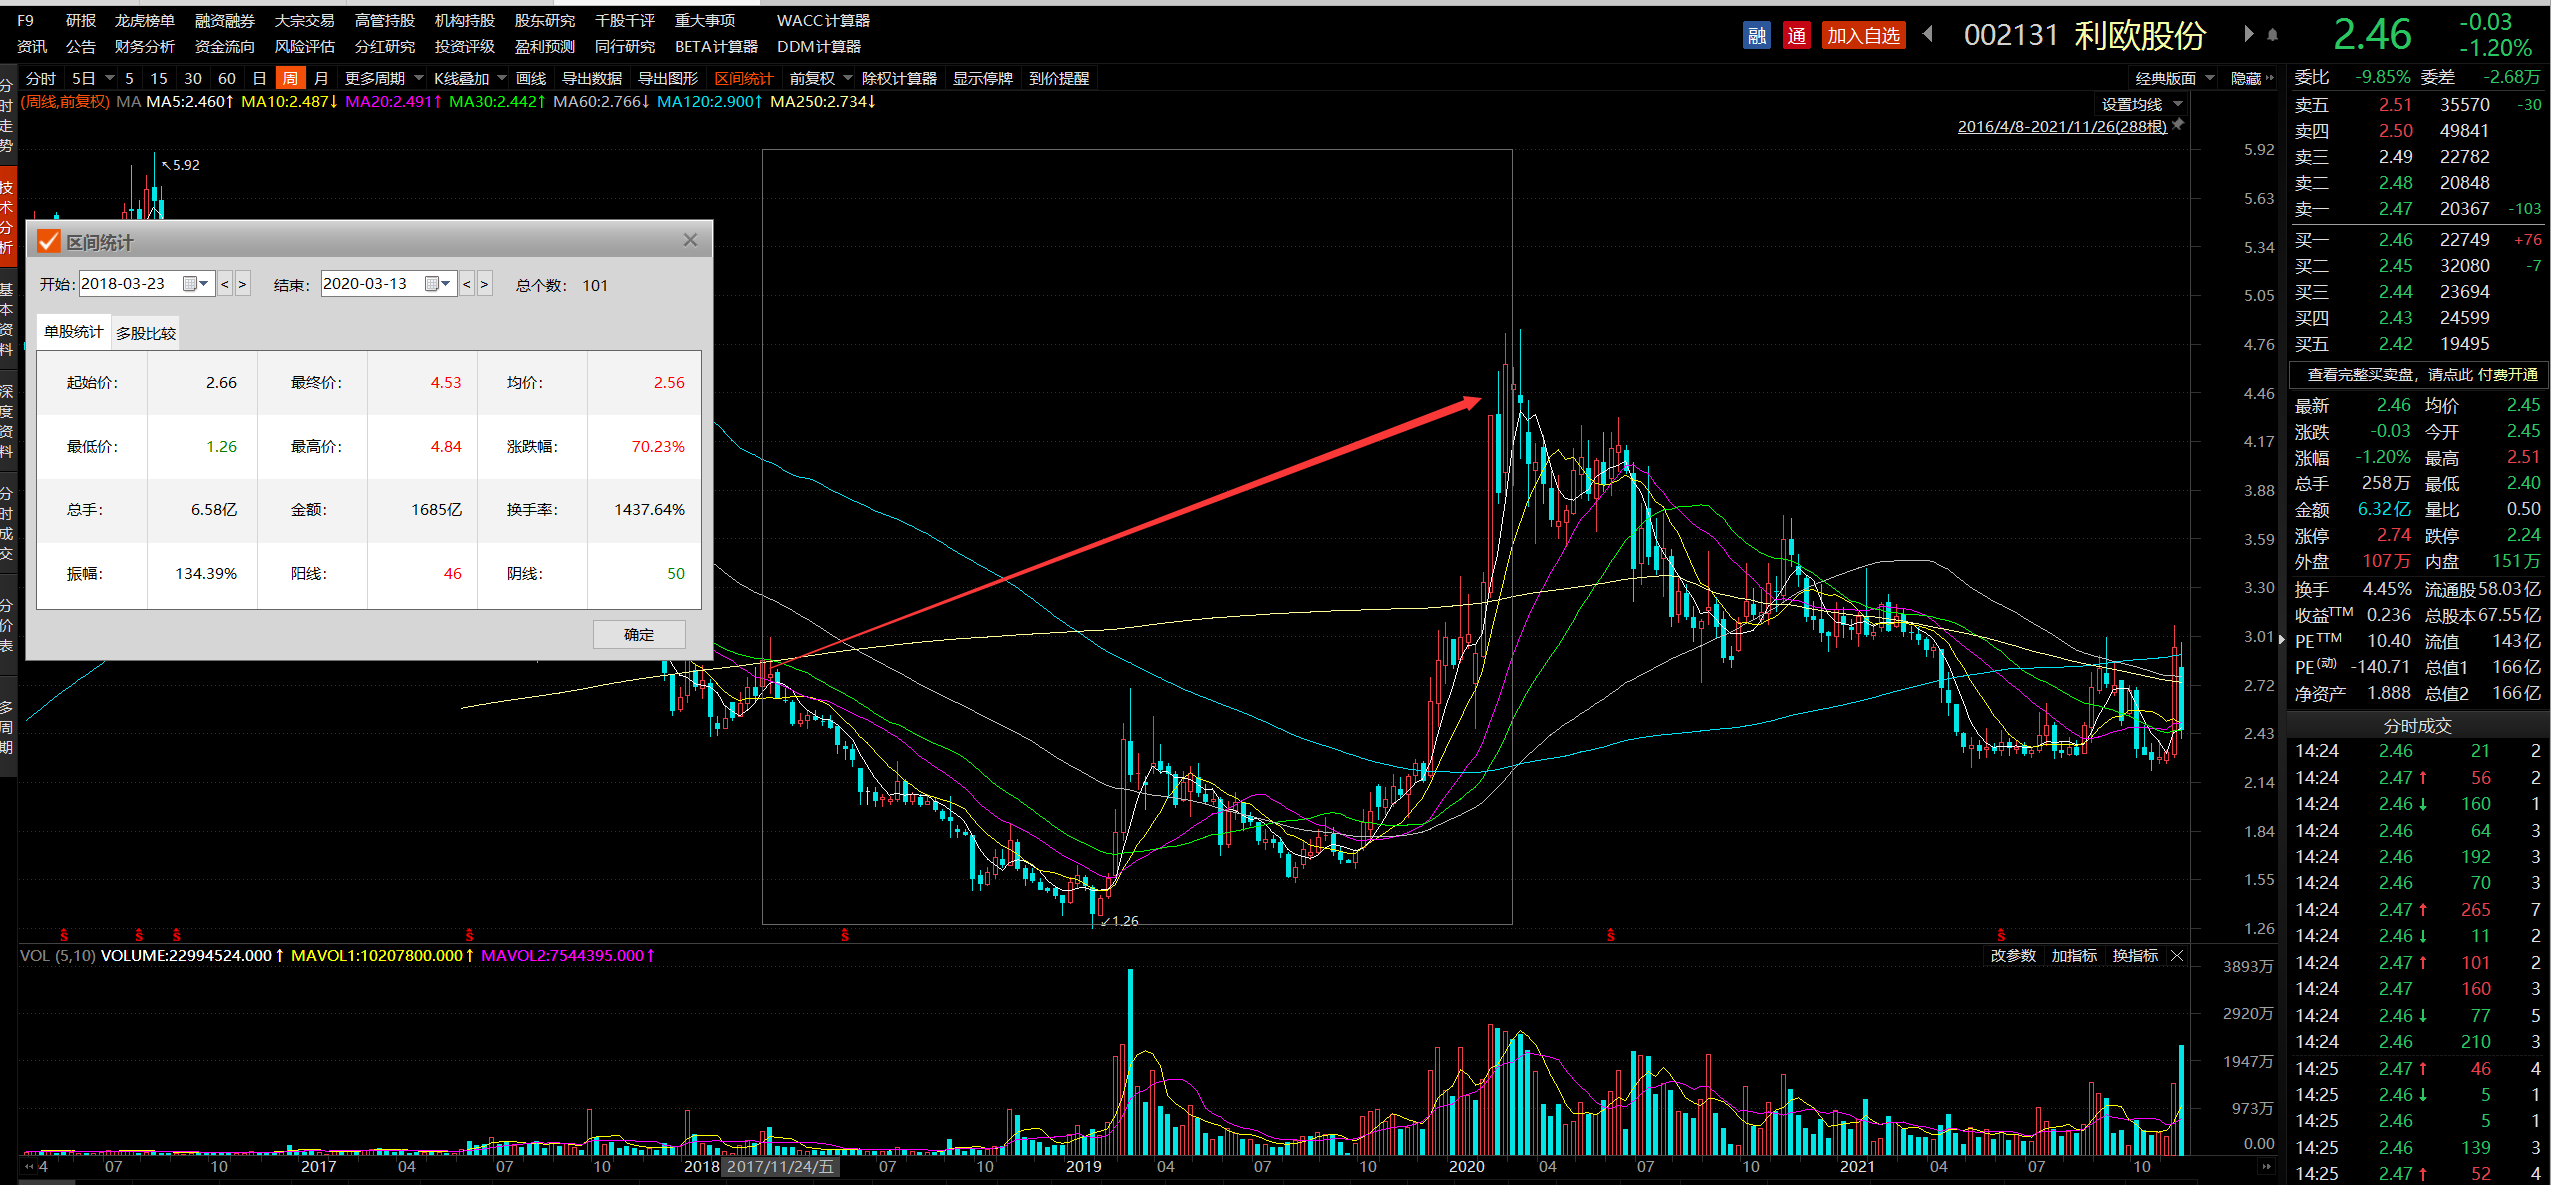Open the 财务分析 menu item
This screenshot has width=2551, height=1185.
(x=144, y=46)
